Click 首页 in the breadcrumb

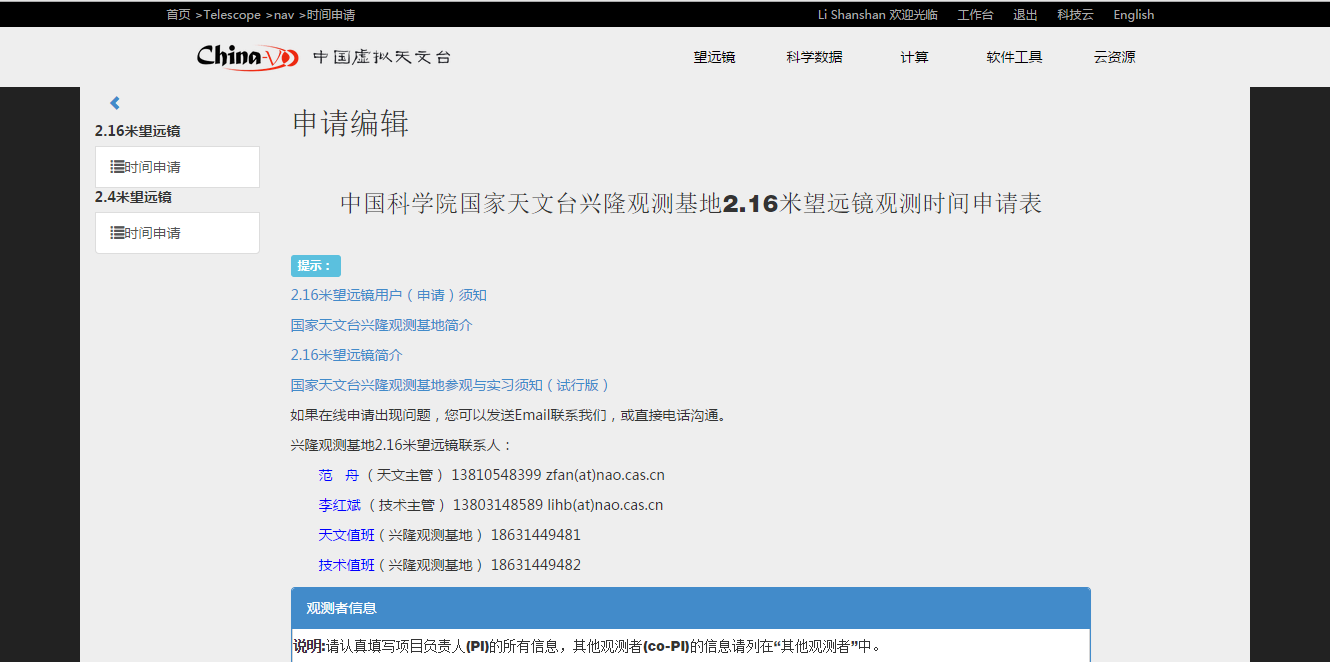[178, 15]
